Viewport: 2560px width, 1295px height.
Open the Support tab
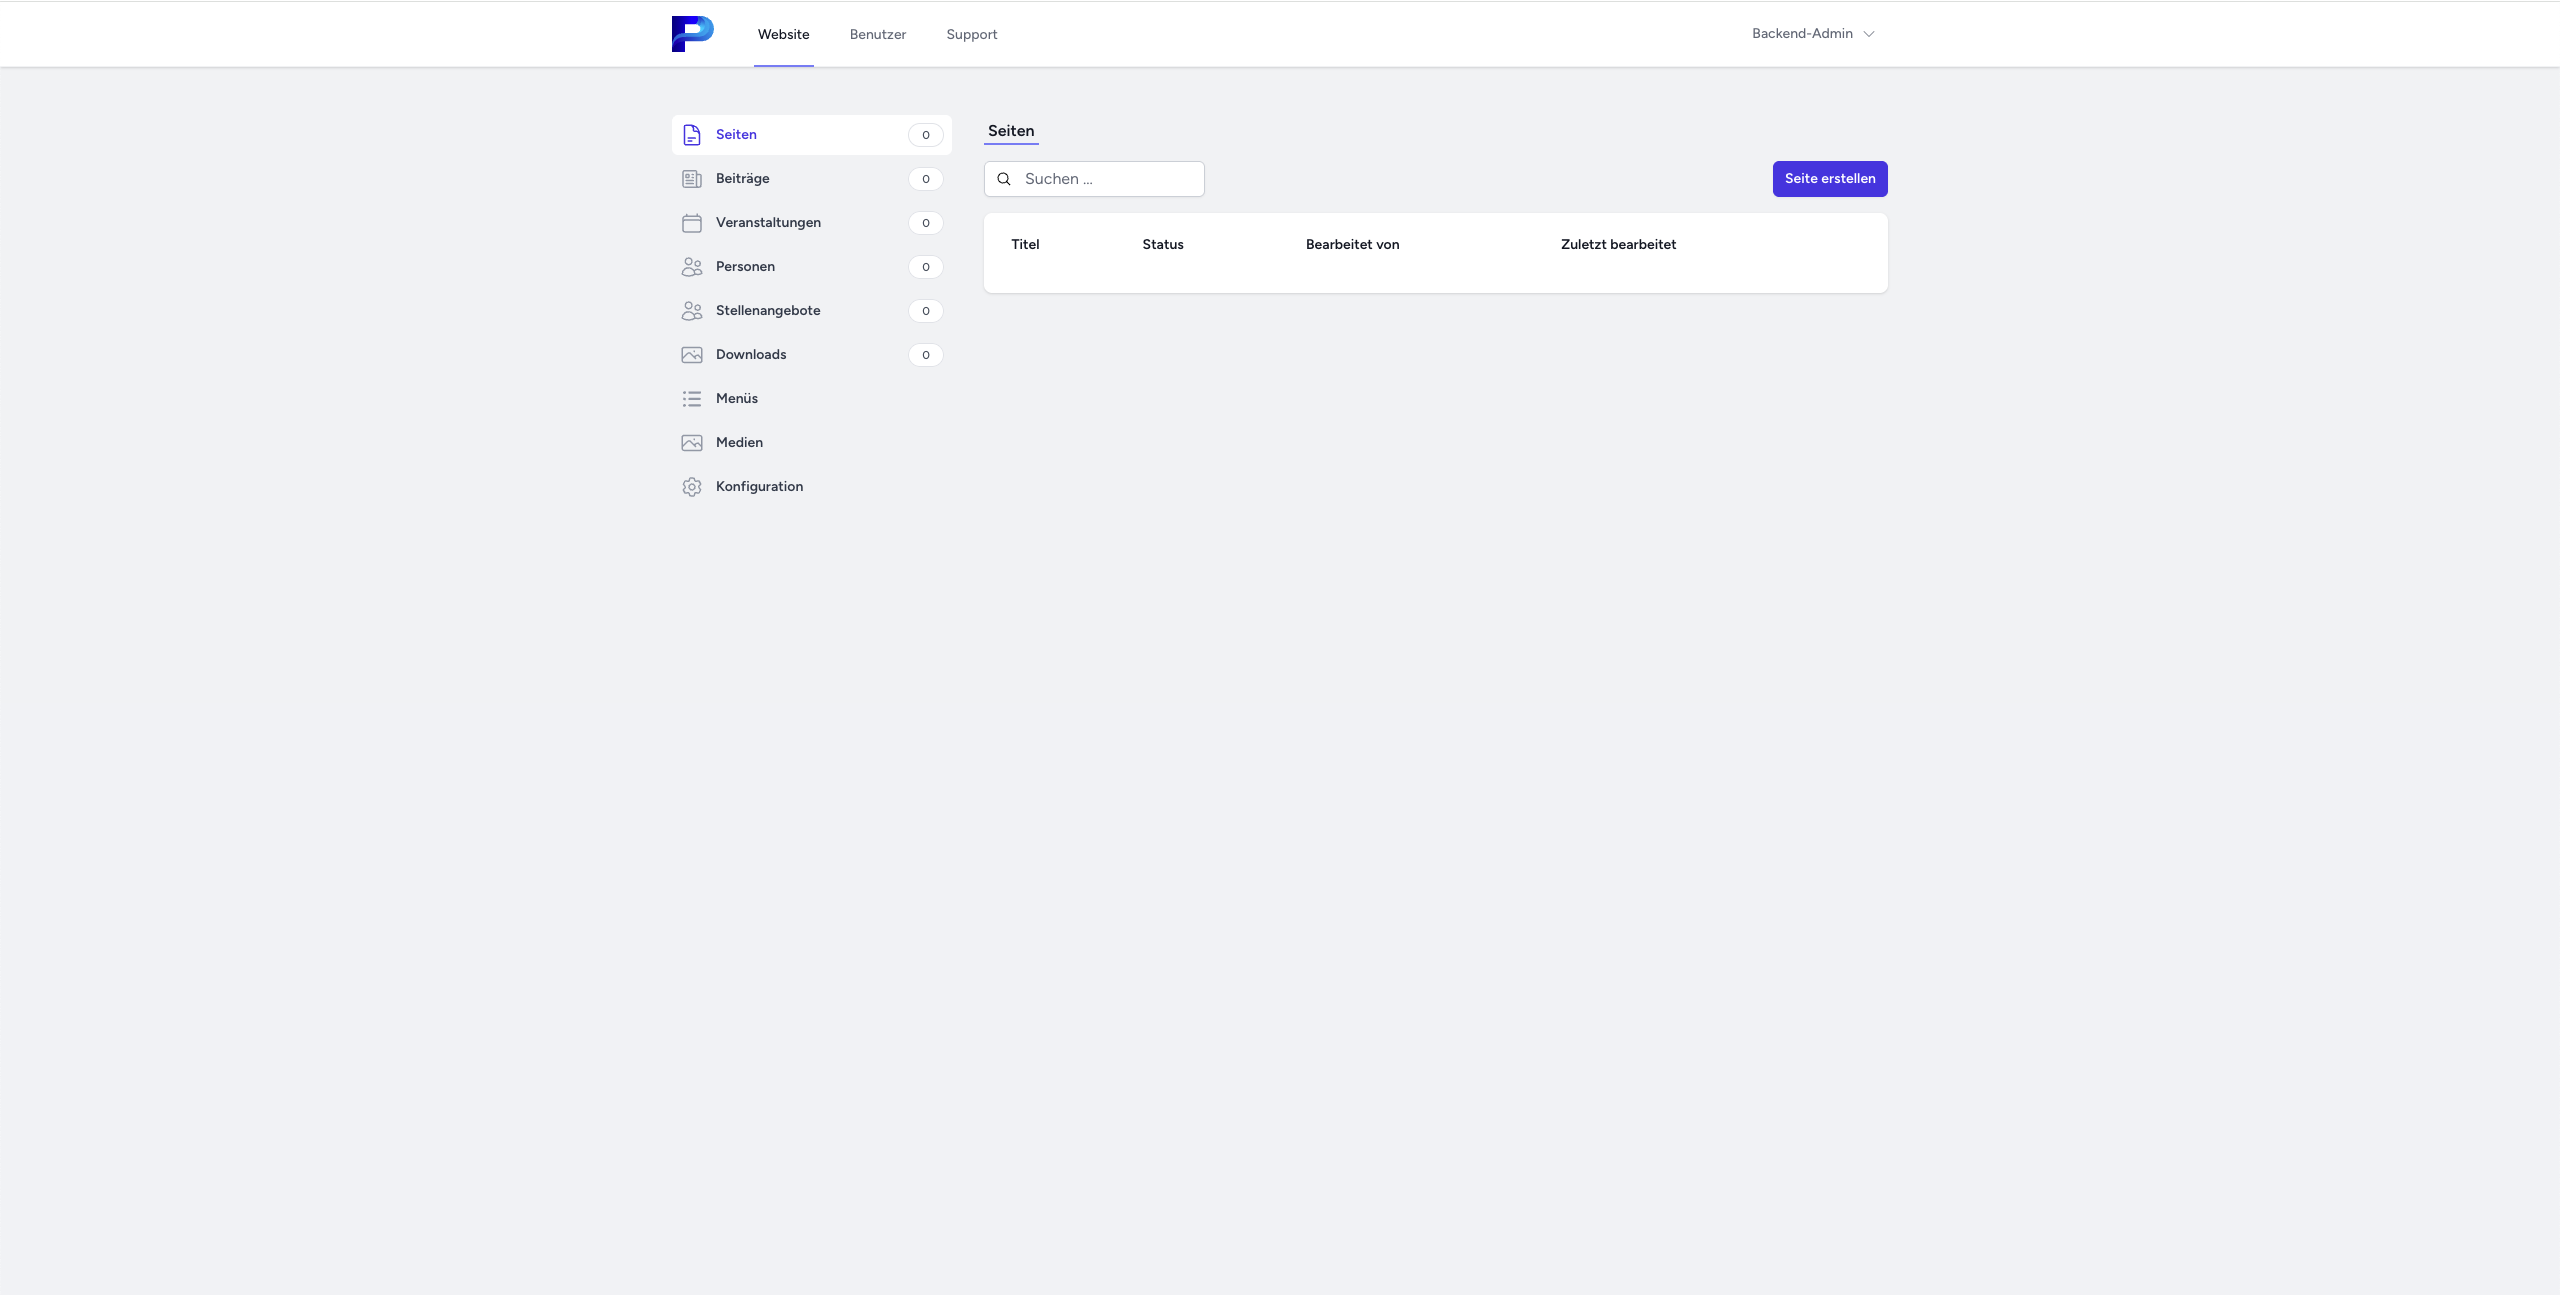pyautogui.click(x=971, y=35)
